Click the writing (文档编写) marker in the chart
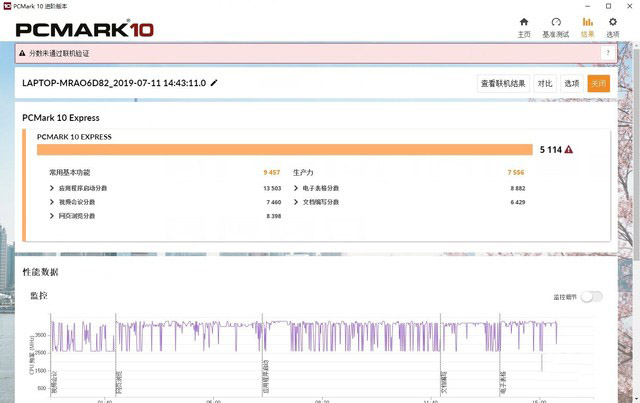The image size is (640, 403). tap(441, 355)
